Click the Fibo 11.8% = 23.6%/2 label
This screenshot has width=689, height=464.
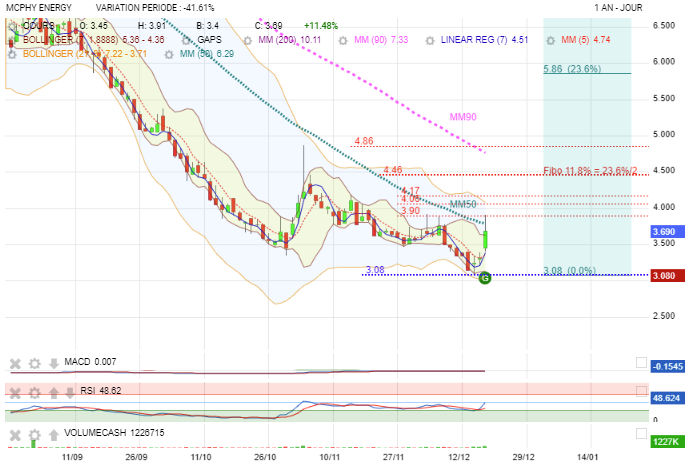pyautogui.click(x=590, y=170)
